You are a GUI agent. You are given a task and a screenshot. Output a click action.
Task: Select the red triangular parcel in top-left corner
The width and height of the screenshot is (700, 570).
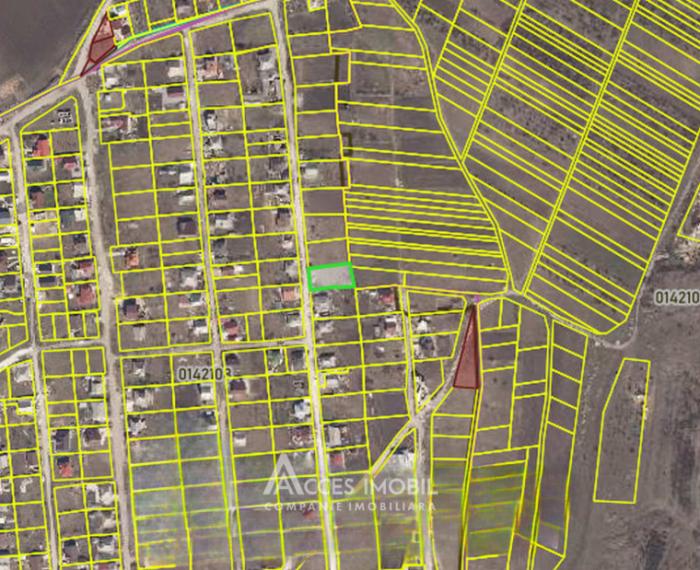click(101, 44)
